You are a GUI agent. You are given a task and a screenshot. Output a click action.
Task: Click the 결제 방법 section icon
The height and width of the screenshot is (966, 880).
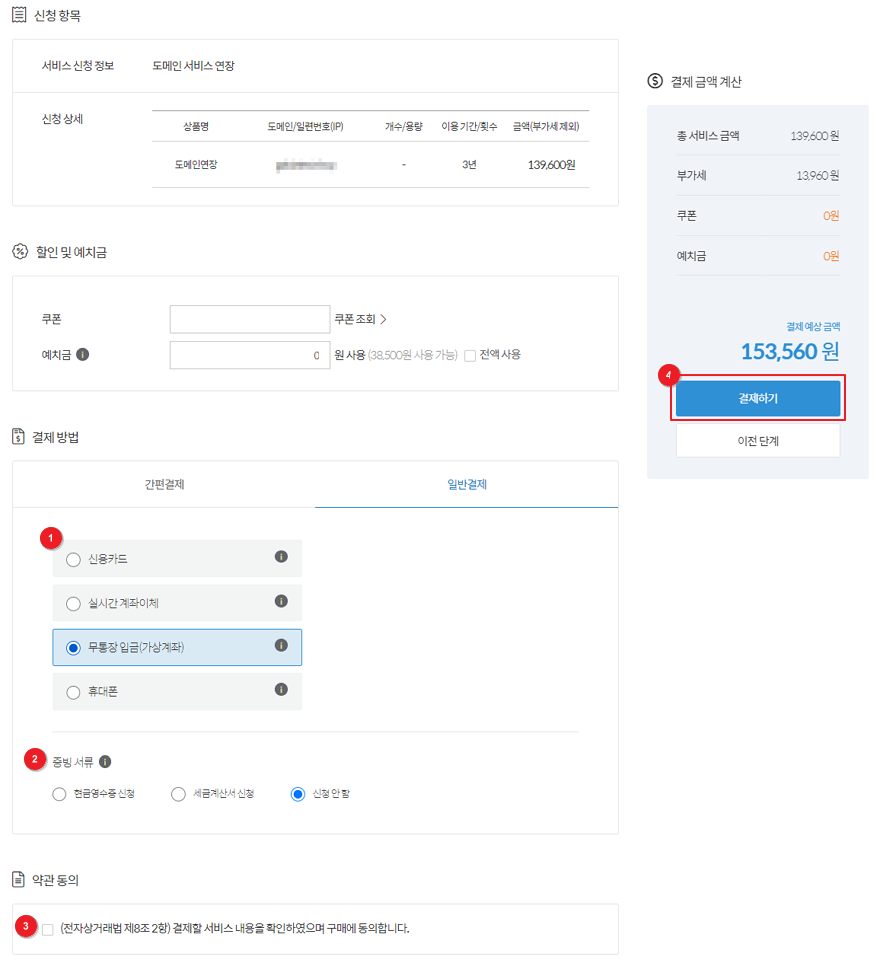(19, 436)
